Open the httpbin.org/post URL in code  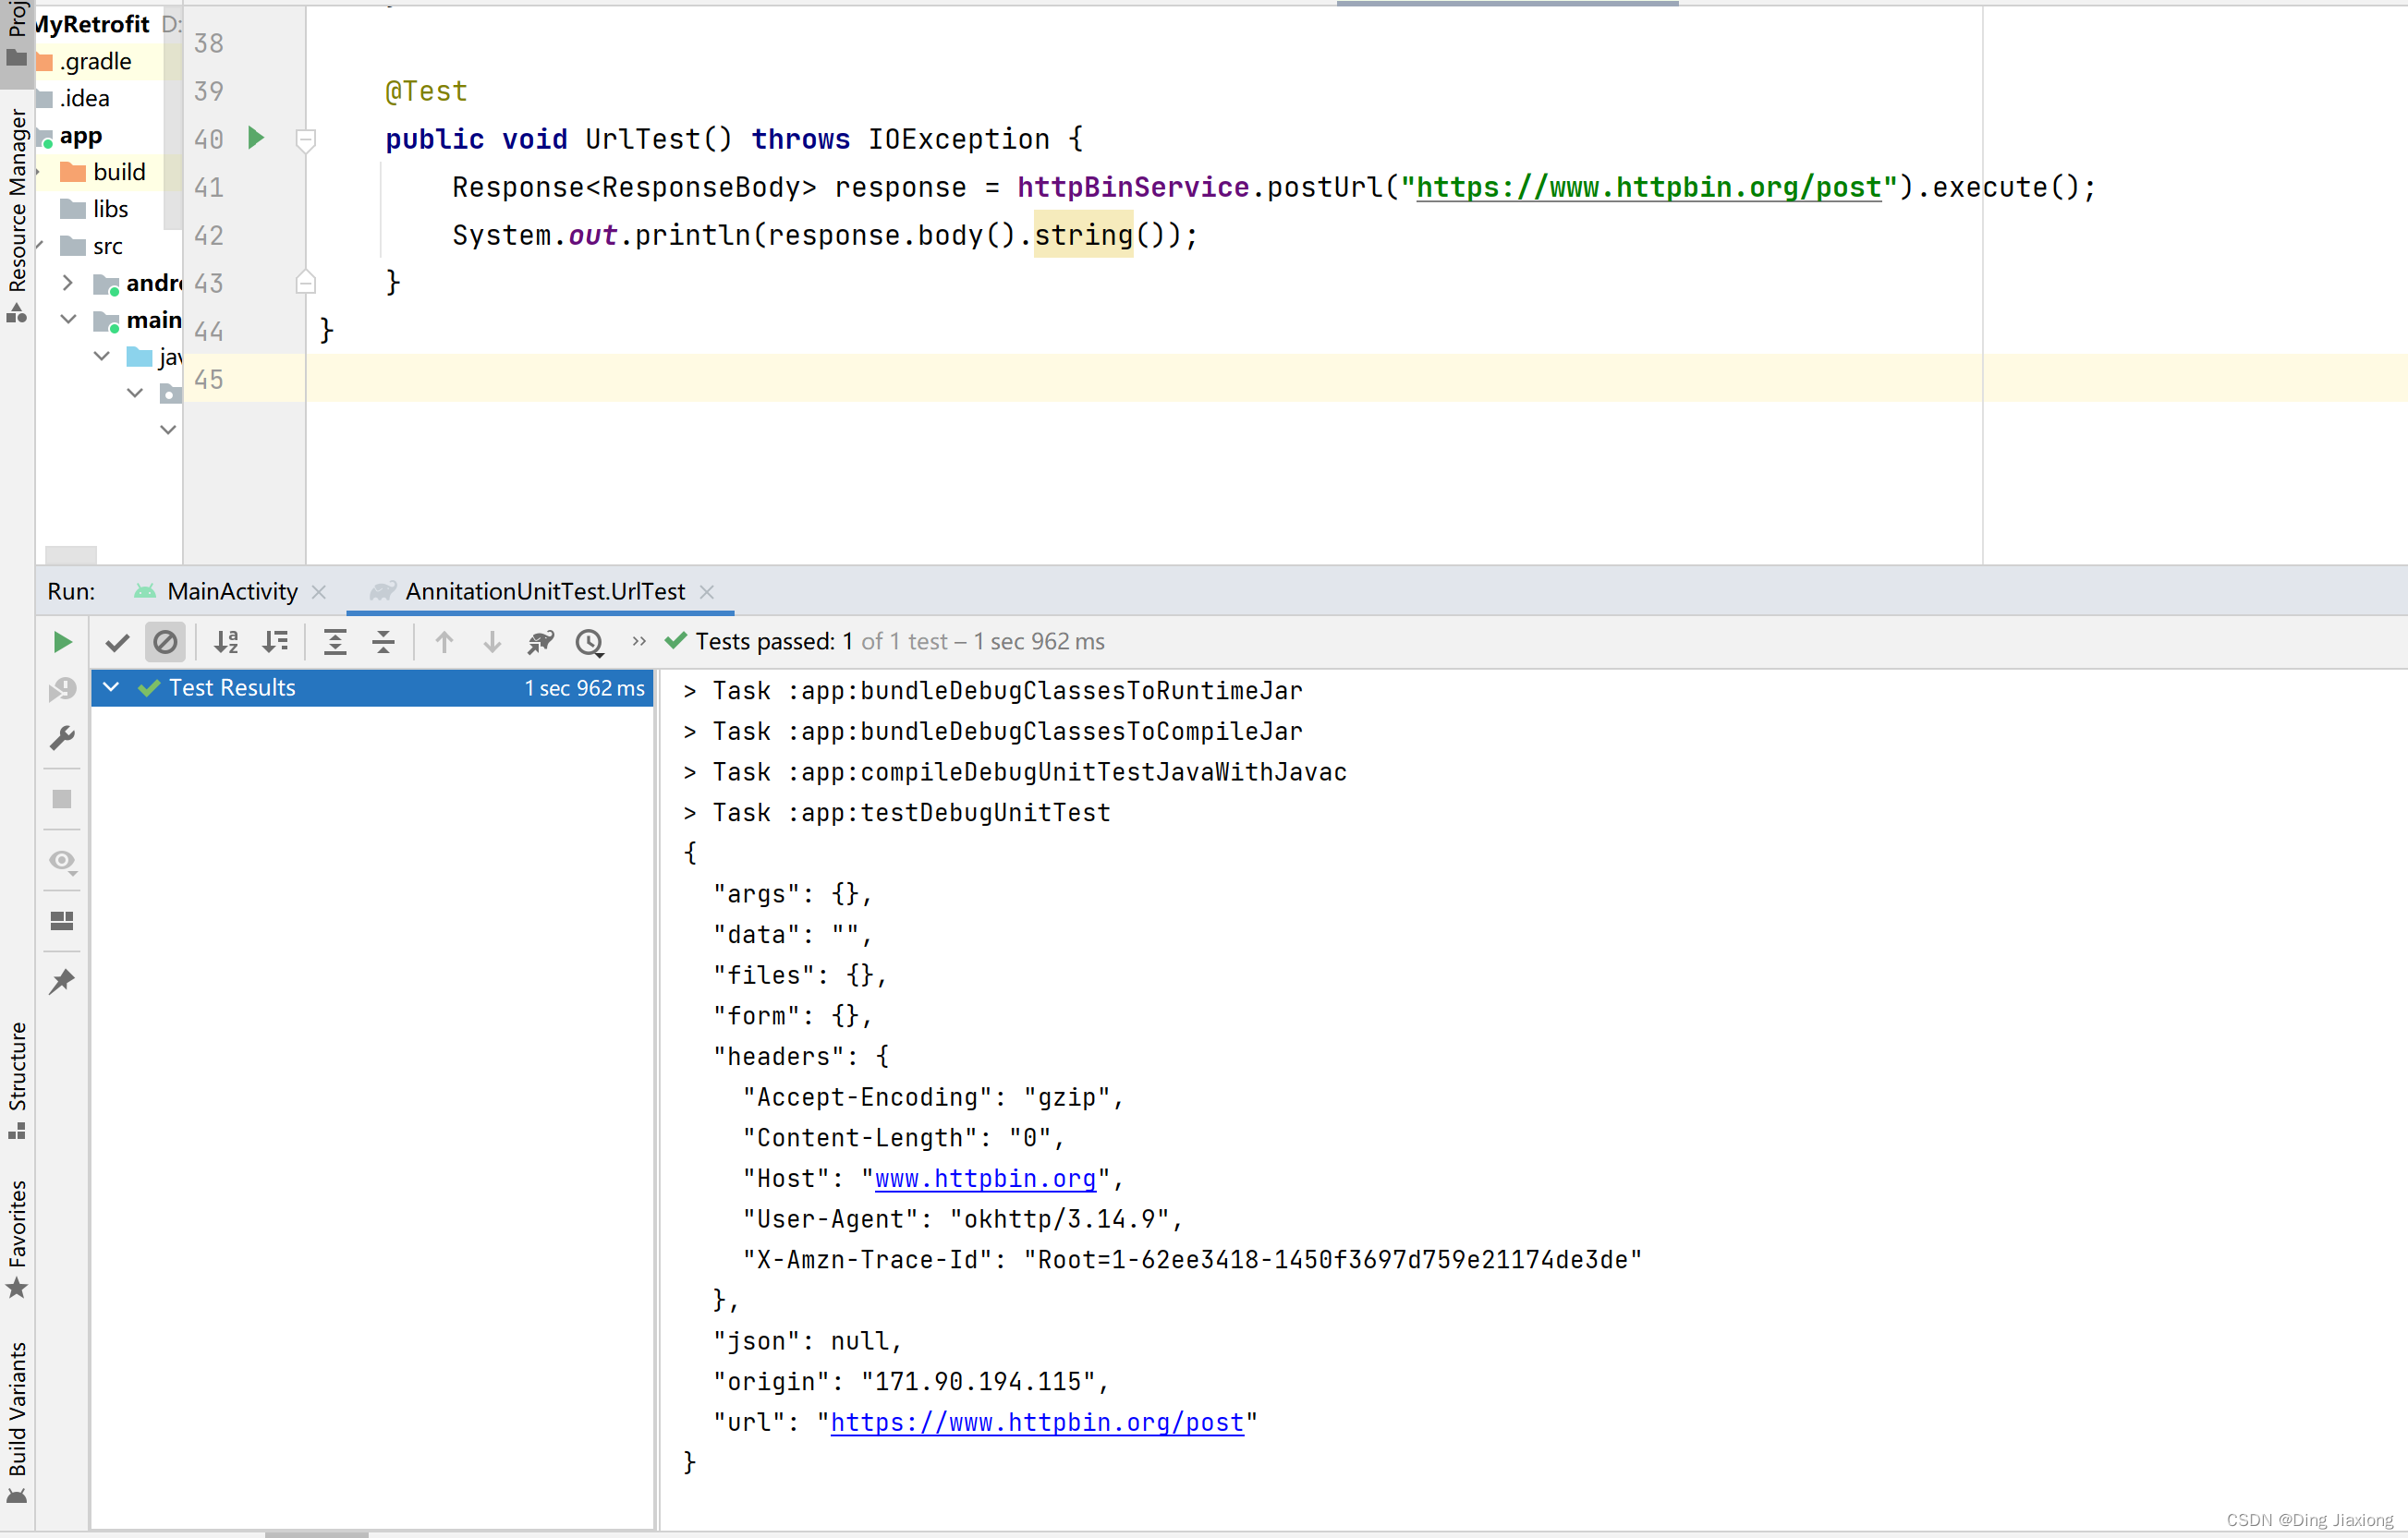coord(1648,187)
